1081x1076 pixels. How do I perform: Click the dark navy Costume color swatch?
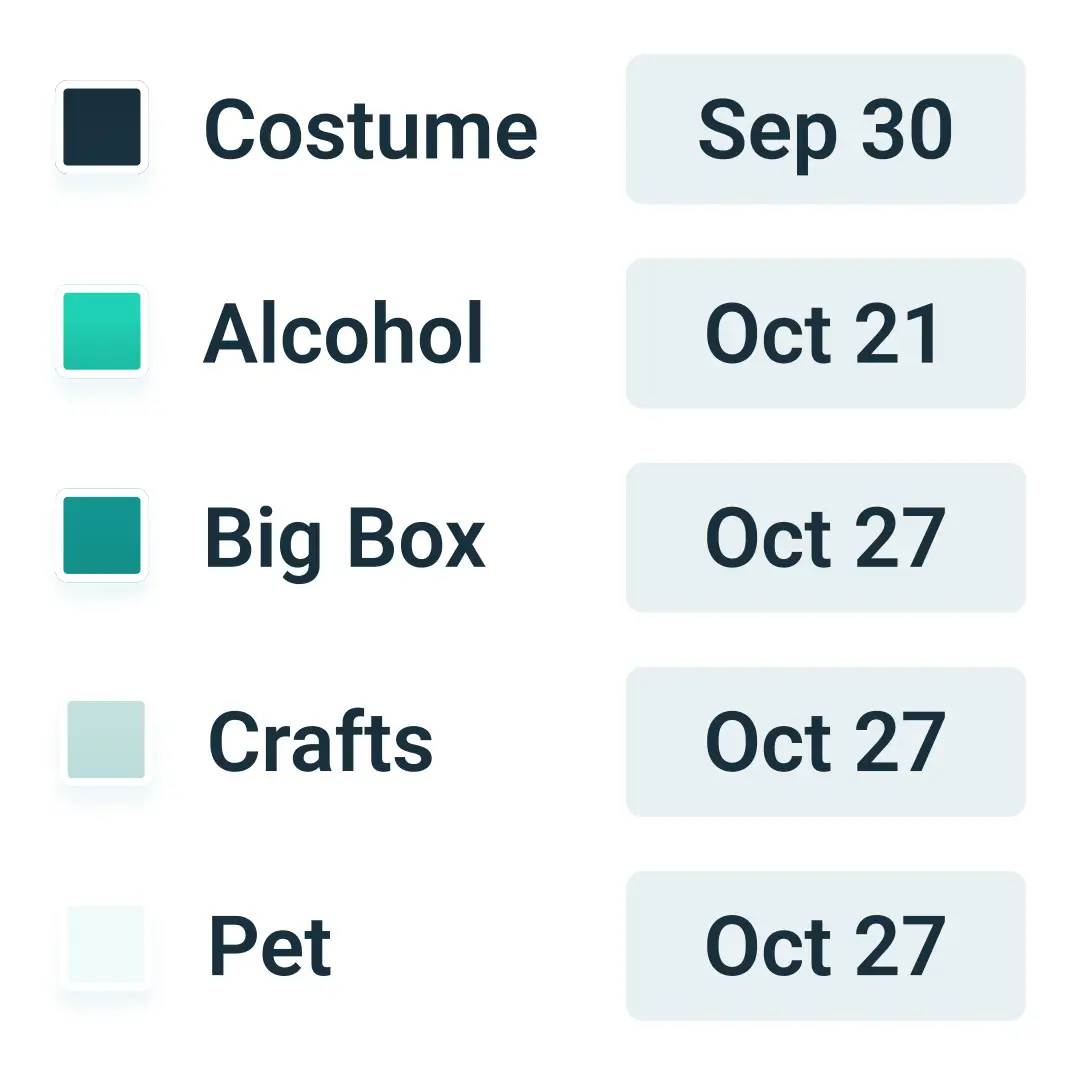pyautogui.click(x=102, y=127)
